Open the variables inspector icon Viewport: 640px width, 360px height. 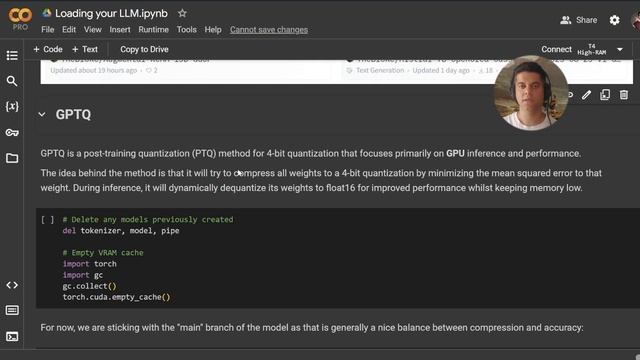pos(12,107)
